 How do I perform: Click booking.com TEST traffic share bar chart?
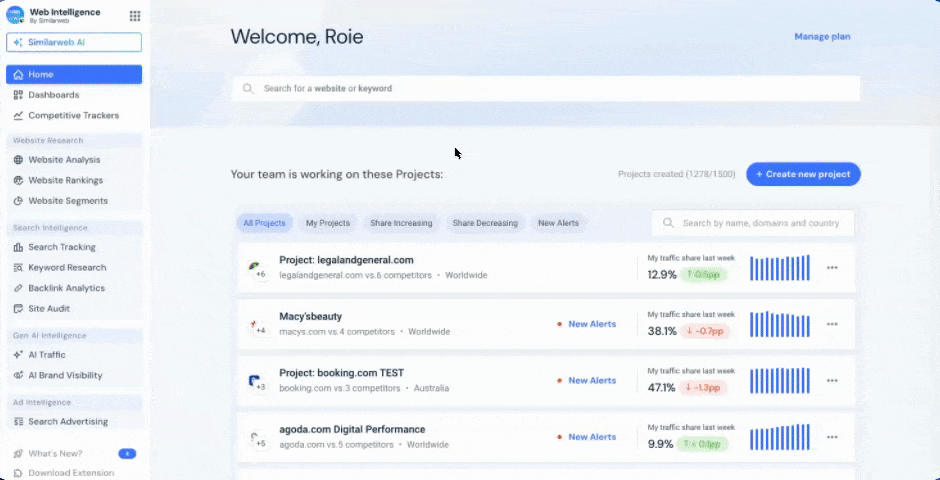(x=780, y=381)
